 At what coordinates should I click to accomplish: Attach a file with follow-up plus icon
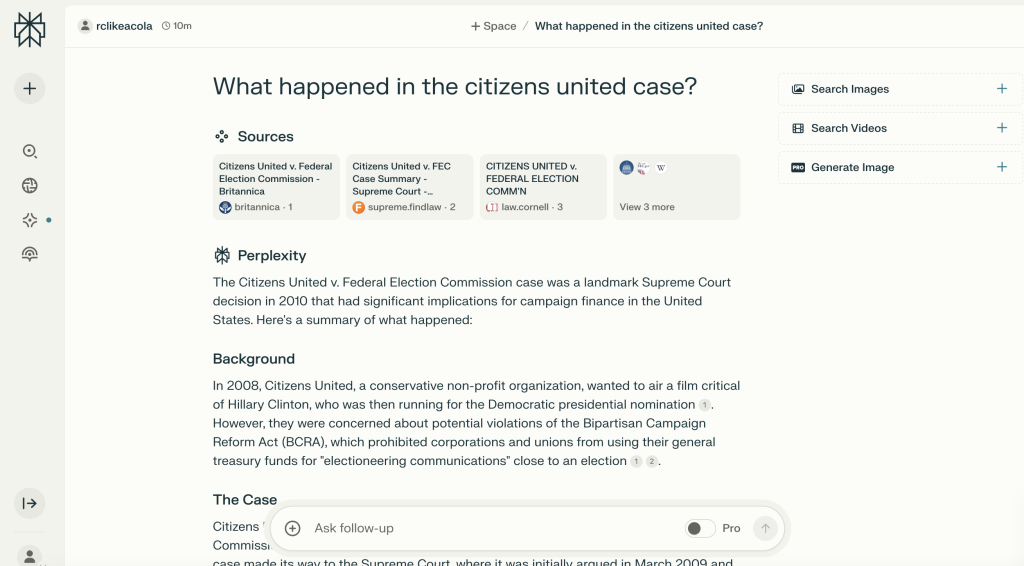pyautogui.click(x=293, y=528)
